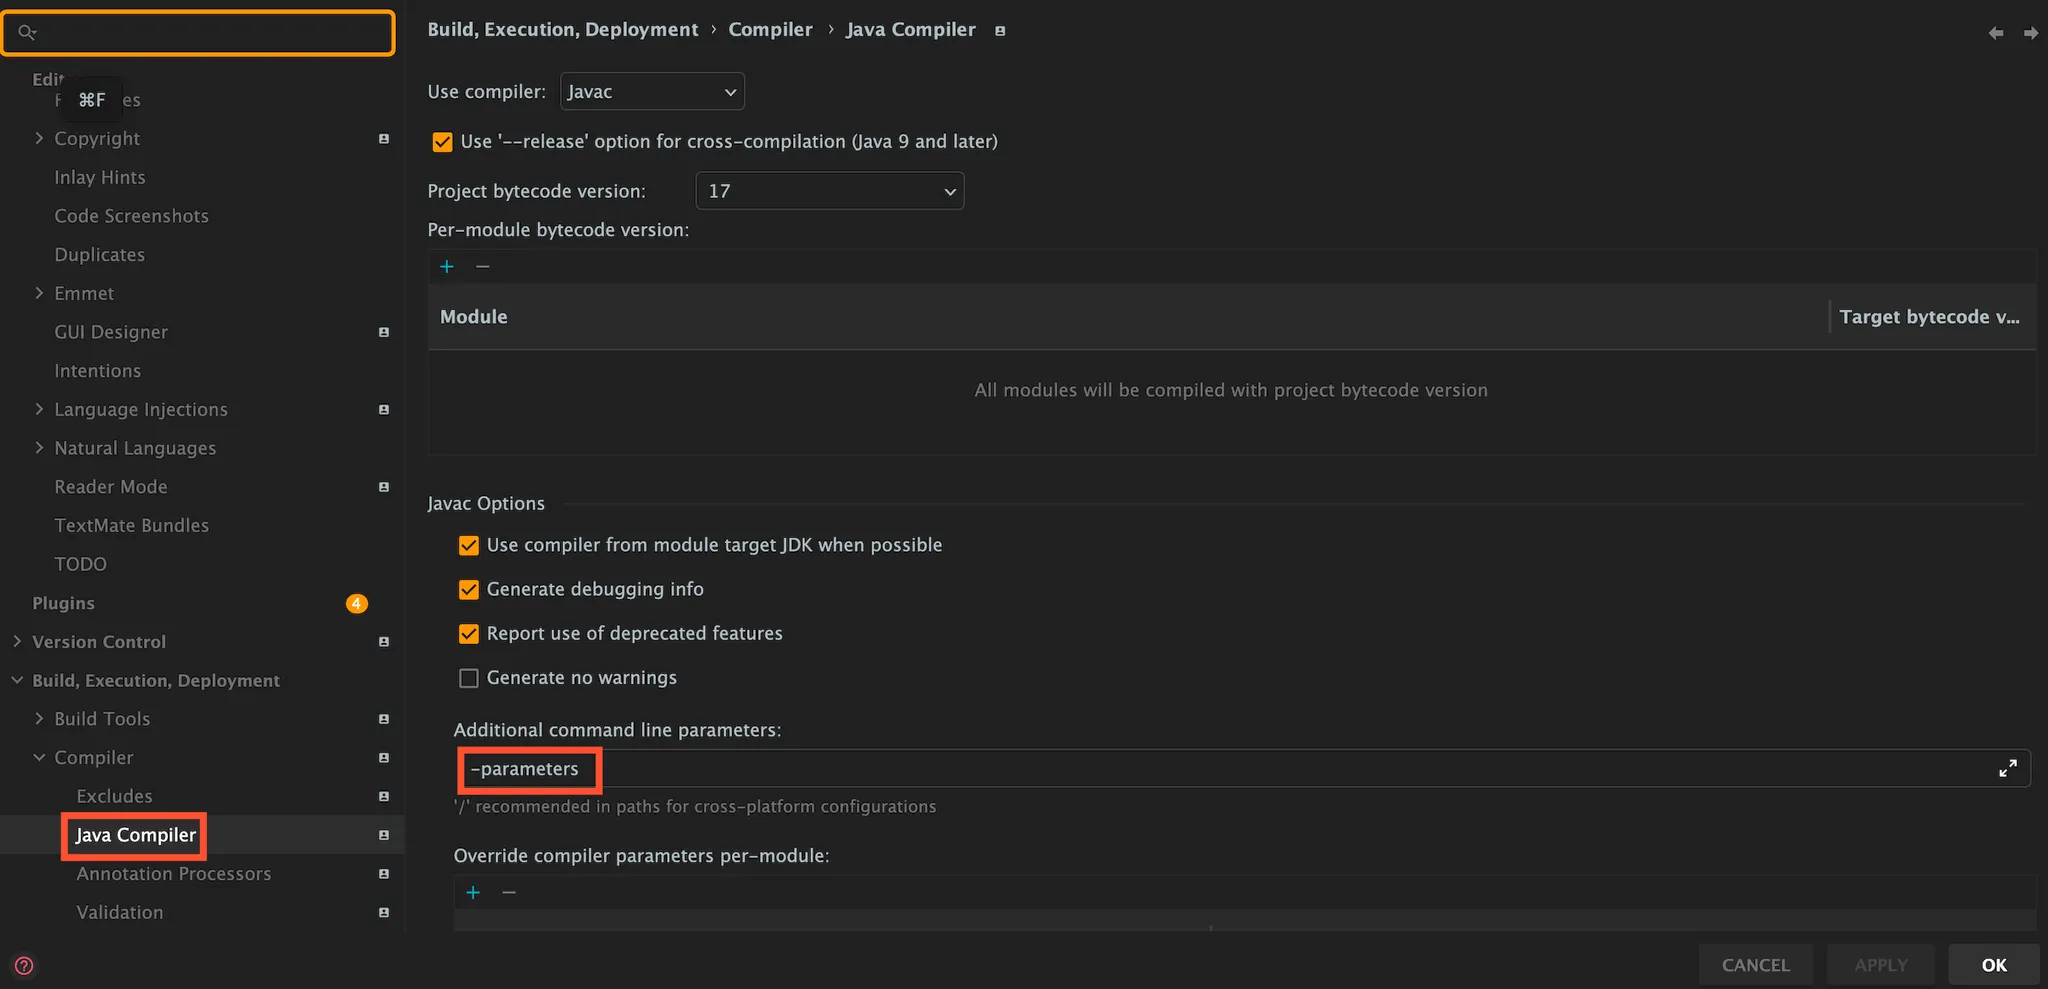
Task: Add a per-module bytecode version with the plus icon
Action: click(x=447, y=266)
